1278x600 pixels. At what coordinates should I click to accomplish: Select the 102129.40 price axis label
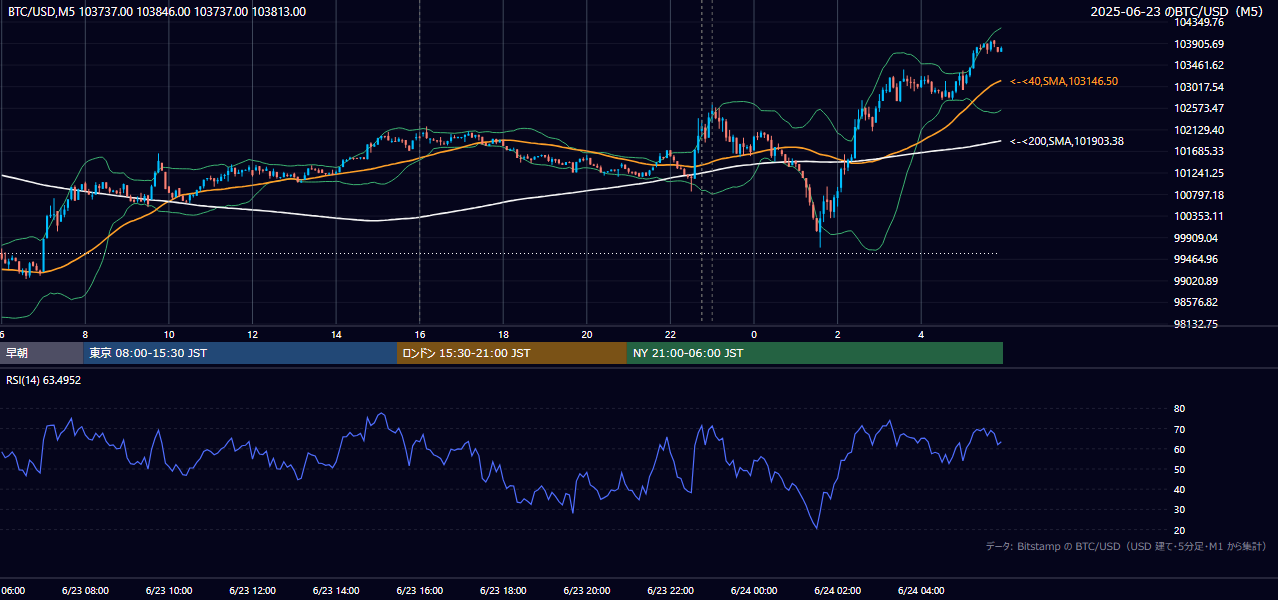coord(1201,130)
